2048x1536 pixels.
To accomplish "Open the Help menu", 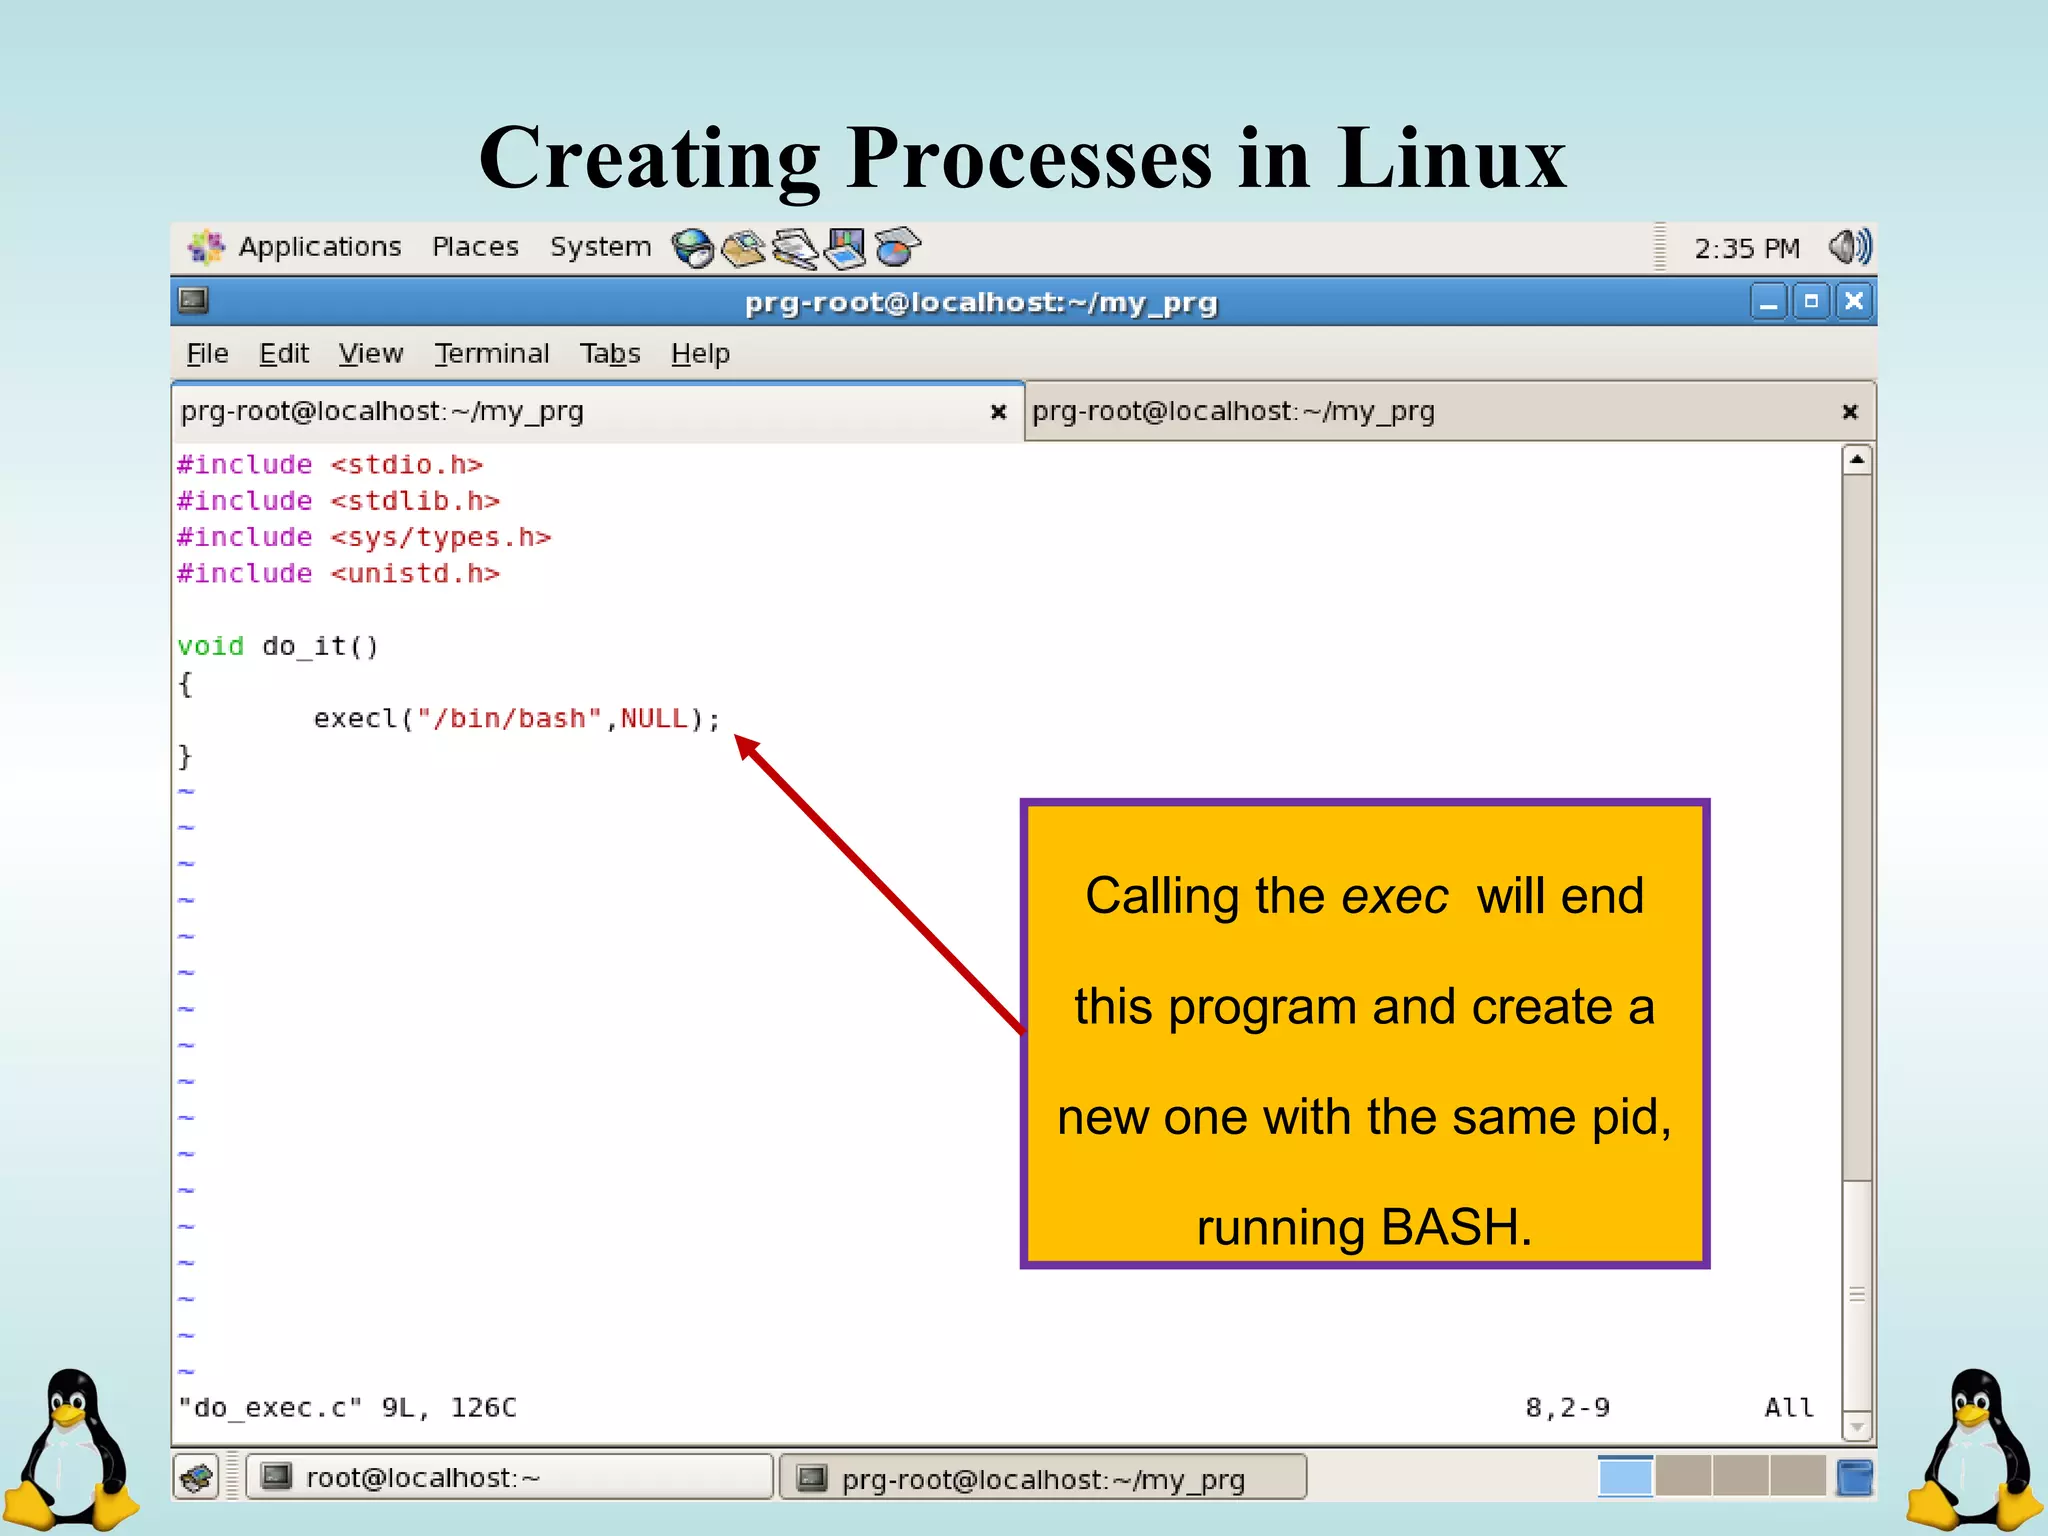I will (x=700, y=353).
